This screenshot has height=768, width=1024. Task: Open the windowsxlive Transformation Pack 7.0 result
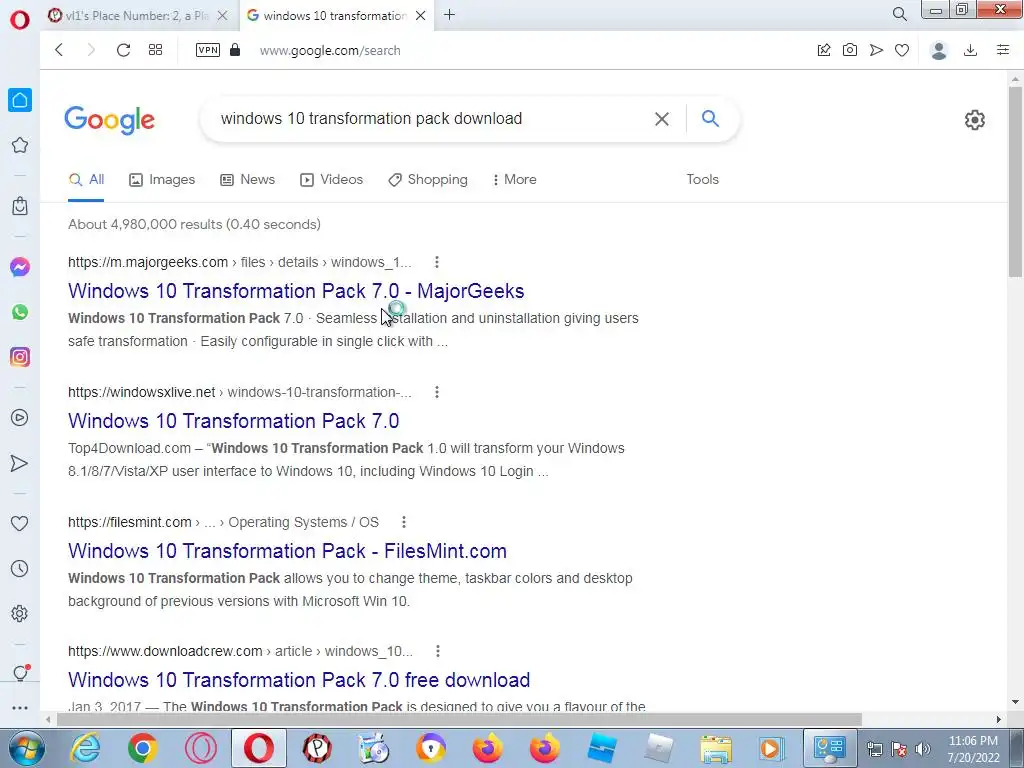pyautogui.click(x=233, y=421)
